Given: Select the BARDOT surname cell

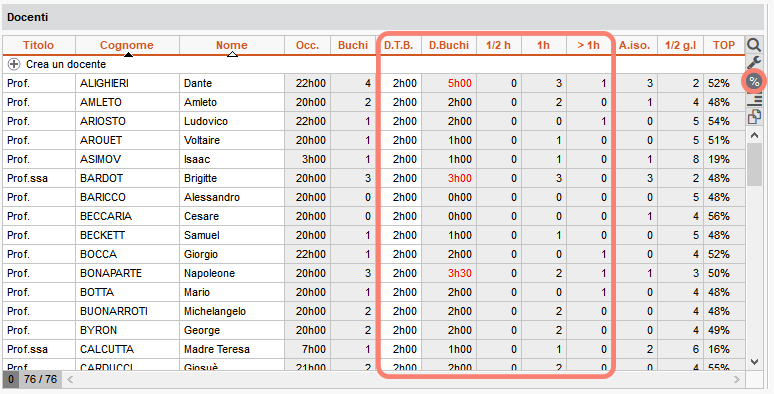Looking at the screenshot, I should point(127,178).
